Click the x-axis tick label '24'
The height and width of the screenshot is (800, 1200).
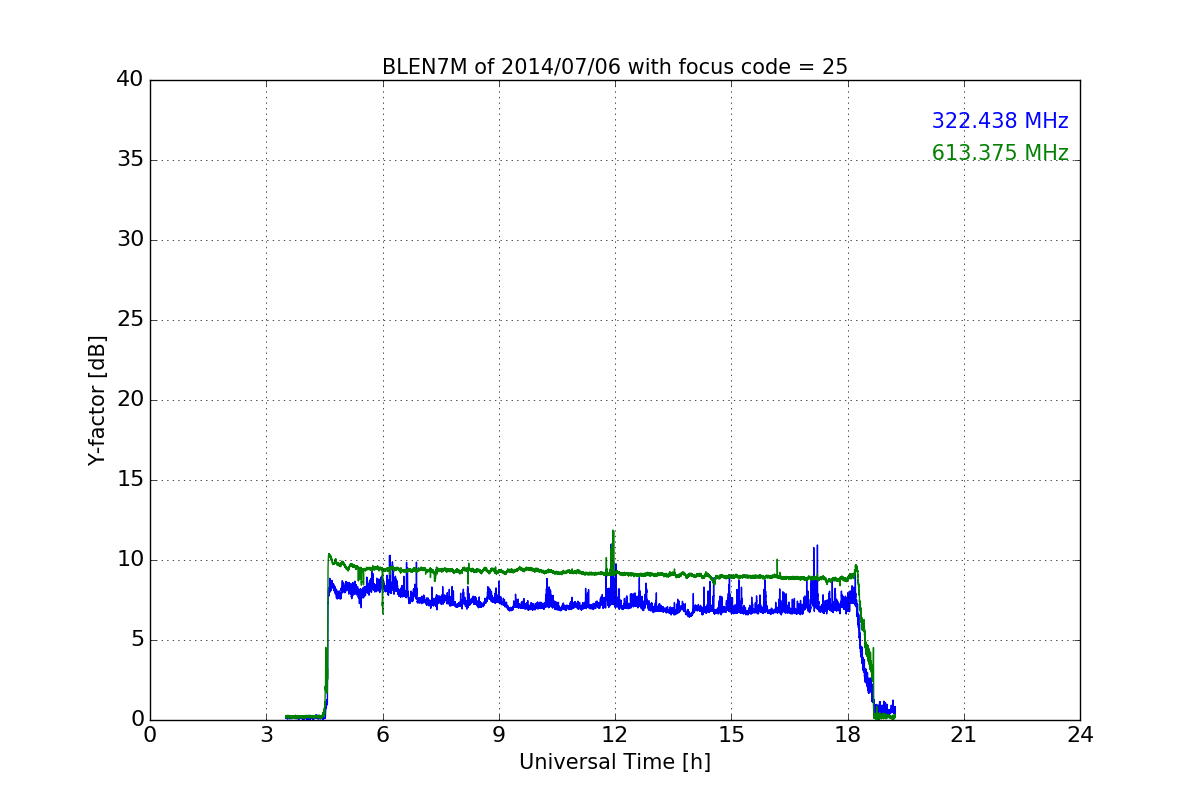pyautogui.click(x=1080, y=735)
